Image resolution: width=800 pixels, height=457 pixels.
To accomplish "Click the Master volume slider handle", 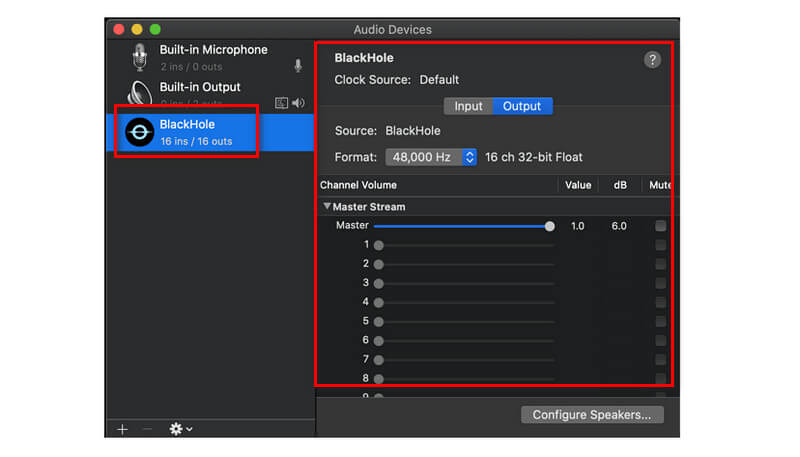I will click(x=549, y=226).
